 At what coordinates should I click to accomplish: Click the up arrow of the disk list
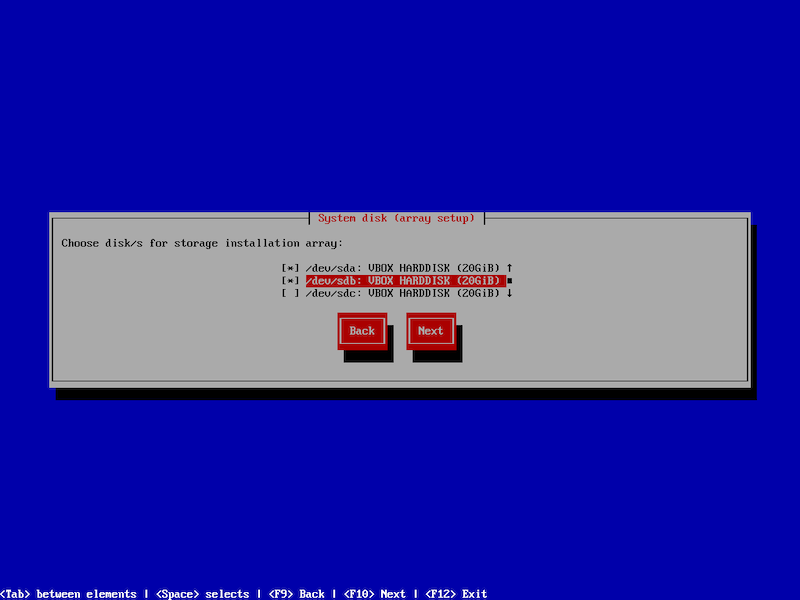(x=509, y=268)
